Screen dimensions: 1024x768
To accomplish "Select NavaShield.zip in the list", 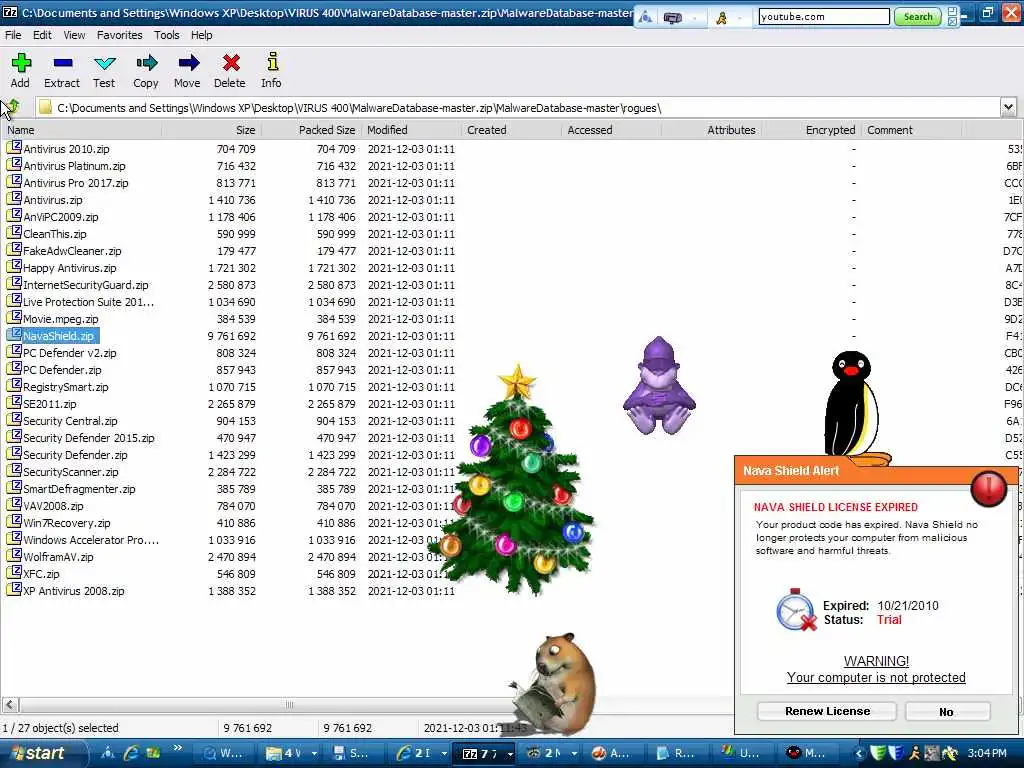I will pyautogui.click(x=52, y=336).
